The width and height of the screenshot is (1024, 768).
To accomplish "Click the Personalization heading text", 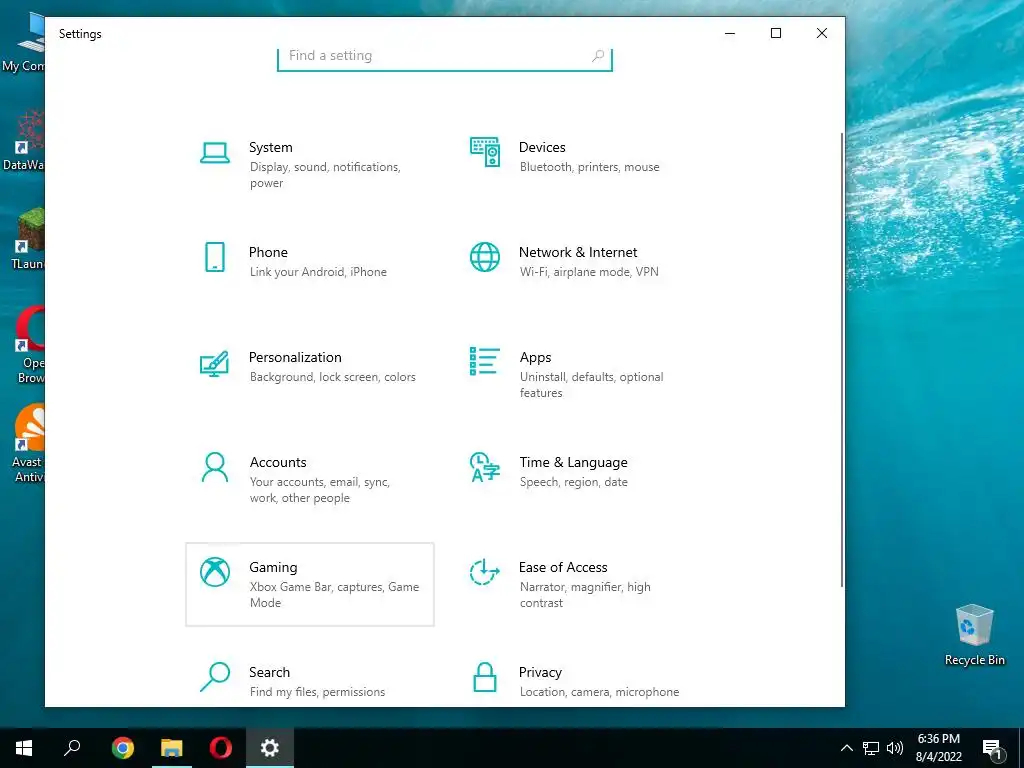I will [x=295, y=357].
